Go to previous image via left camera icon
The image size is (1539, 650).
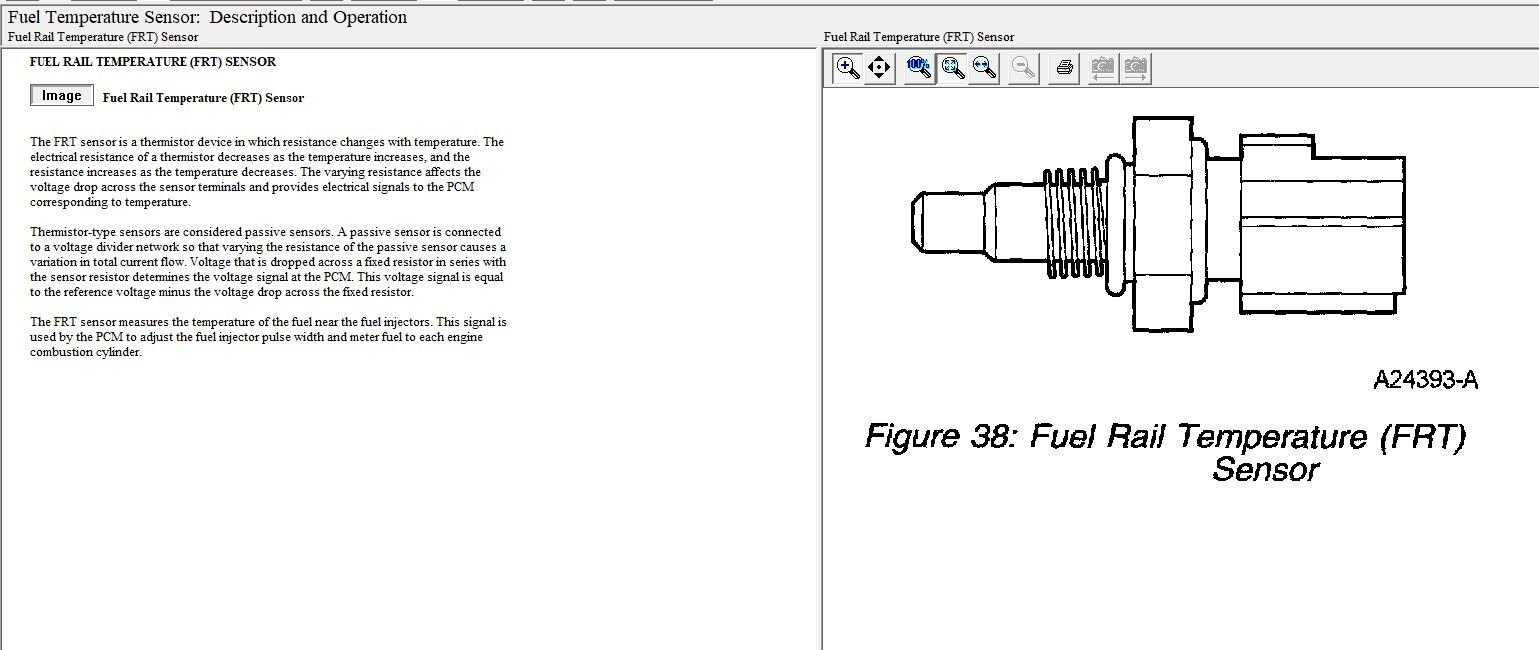(1103, 68)
